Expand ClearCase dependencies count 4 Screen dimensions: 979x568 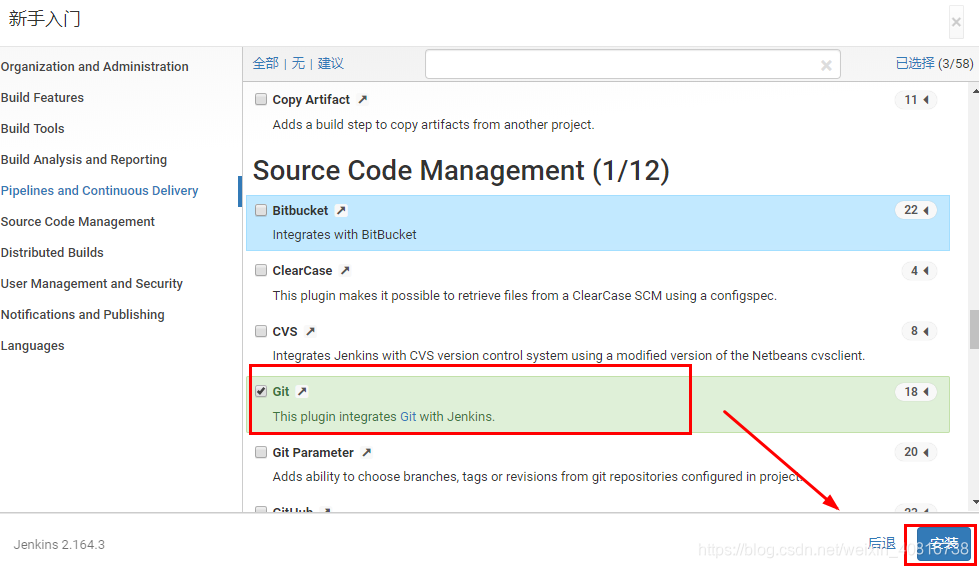click(919, 270)
